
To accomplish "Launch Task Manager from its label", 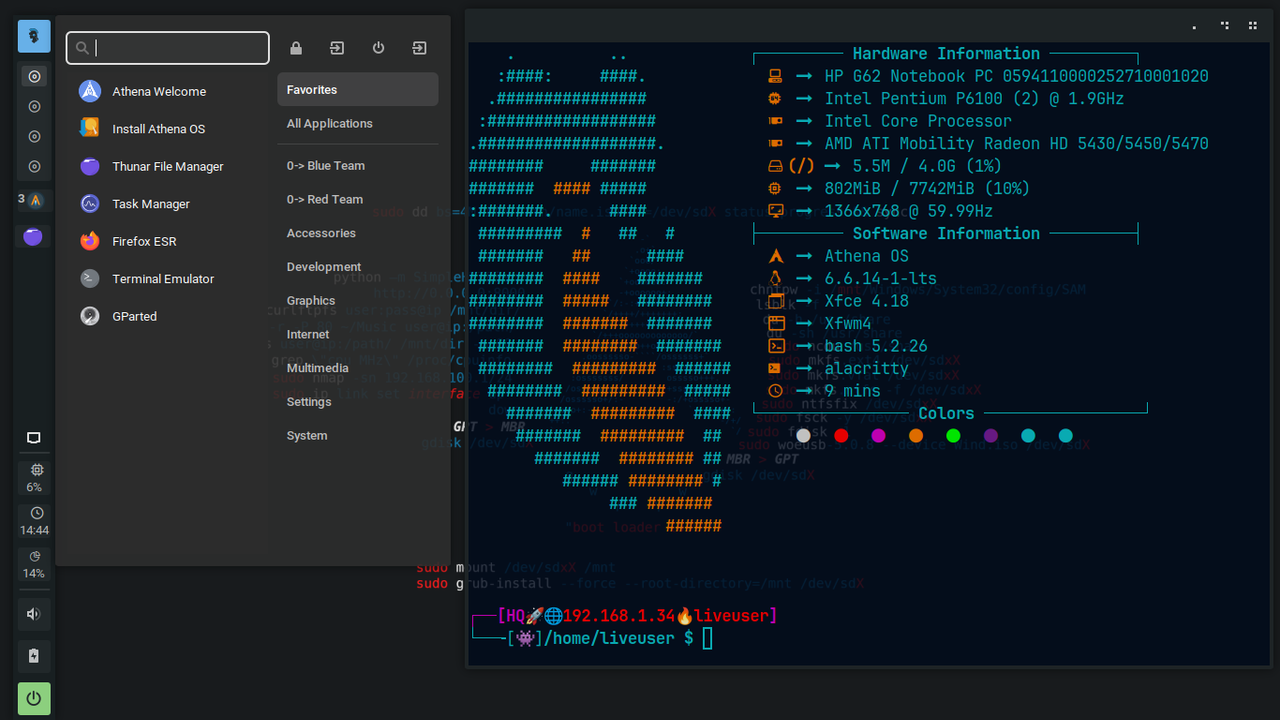I will 151,204.
